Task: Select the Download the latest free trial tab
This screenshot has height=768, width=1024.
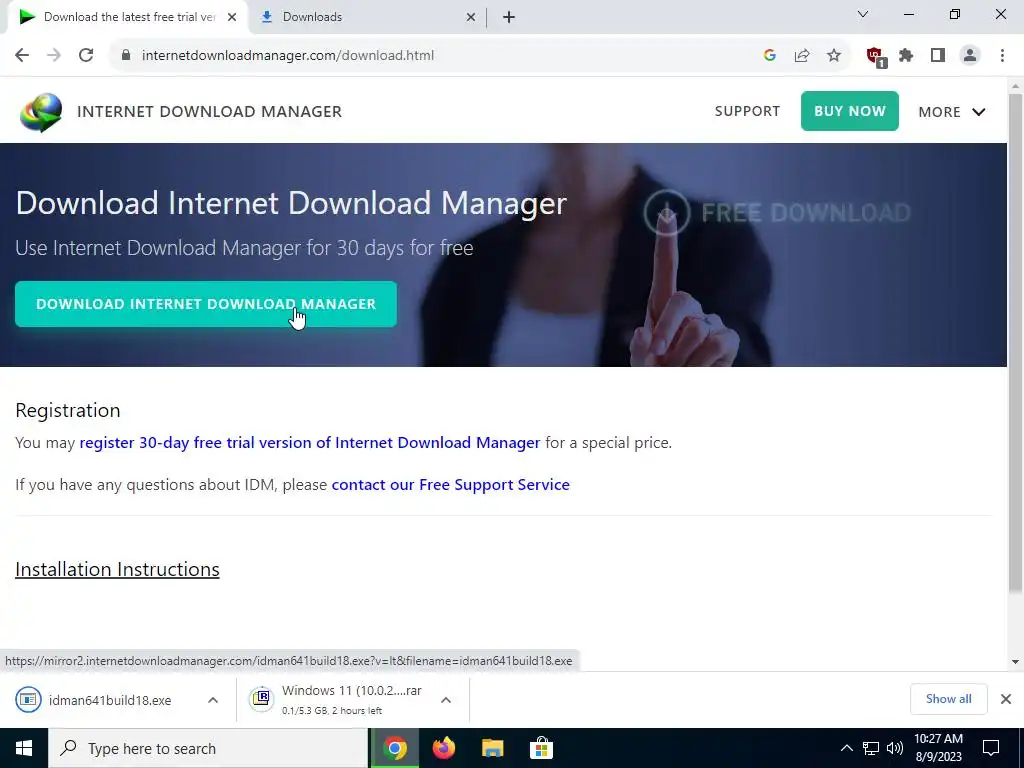Action: (127, 18)
